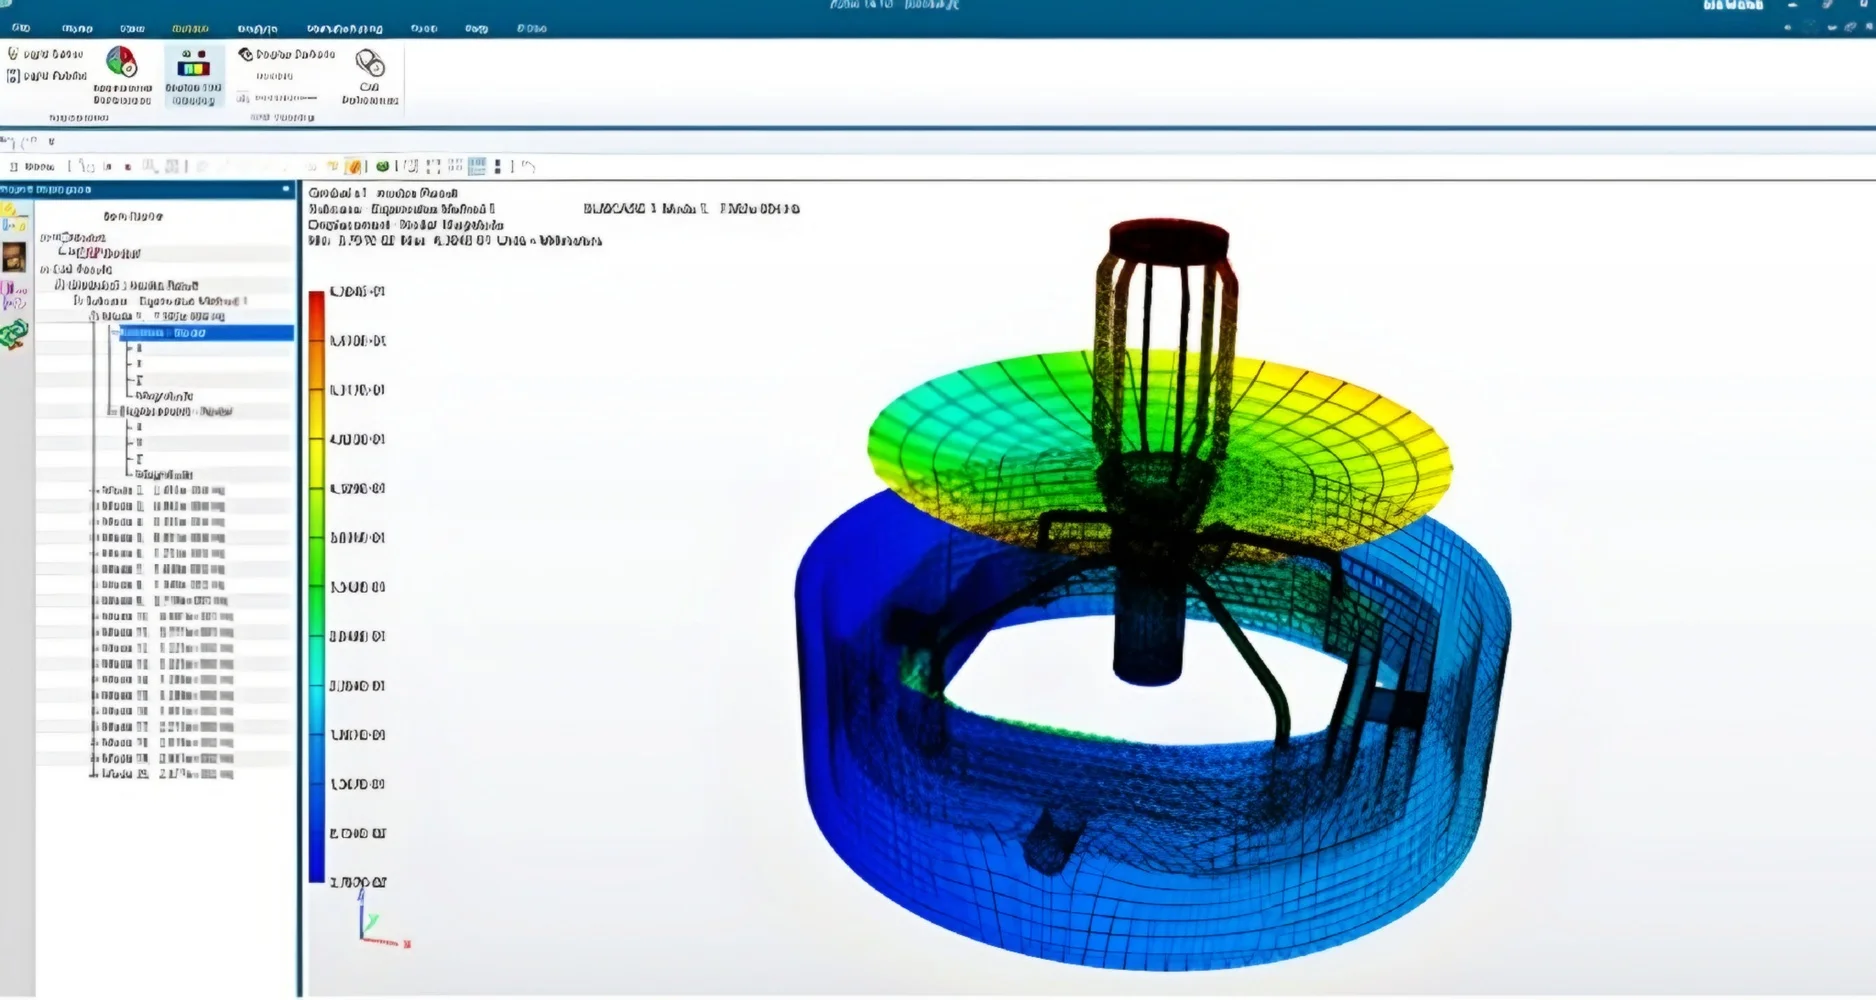Expand the last row in the results tree

click(x=94, y=774)
